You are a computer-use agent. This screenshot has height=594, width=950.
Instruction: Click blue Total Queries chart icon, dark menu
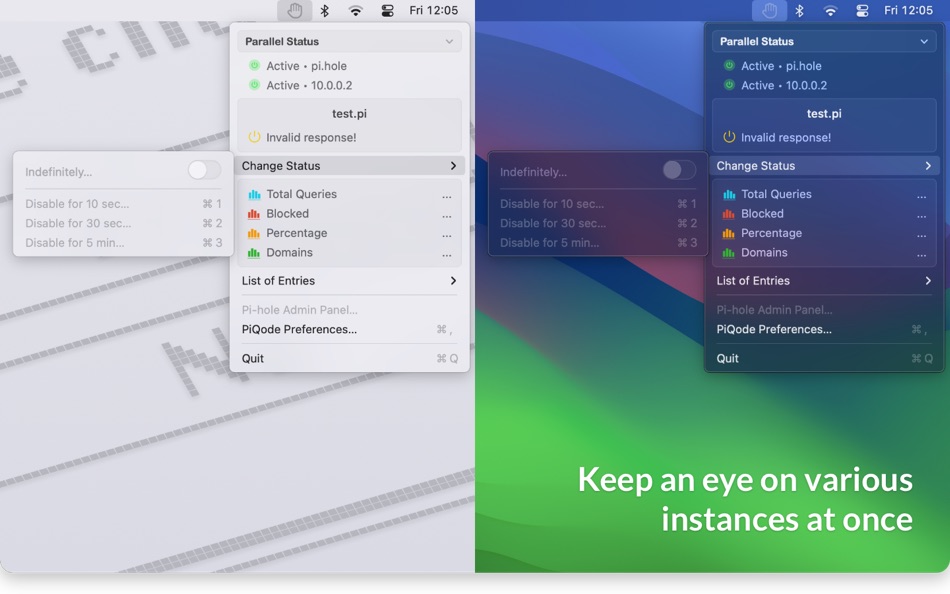pos(729,195)
